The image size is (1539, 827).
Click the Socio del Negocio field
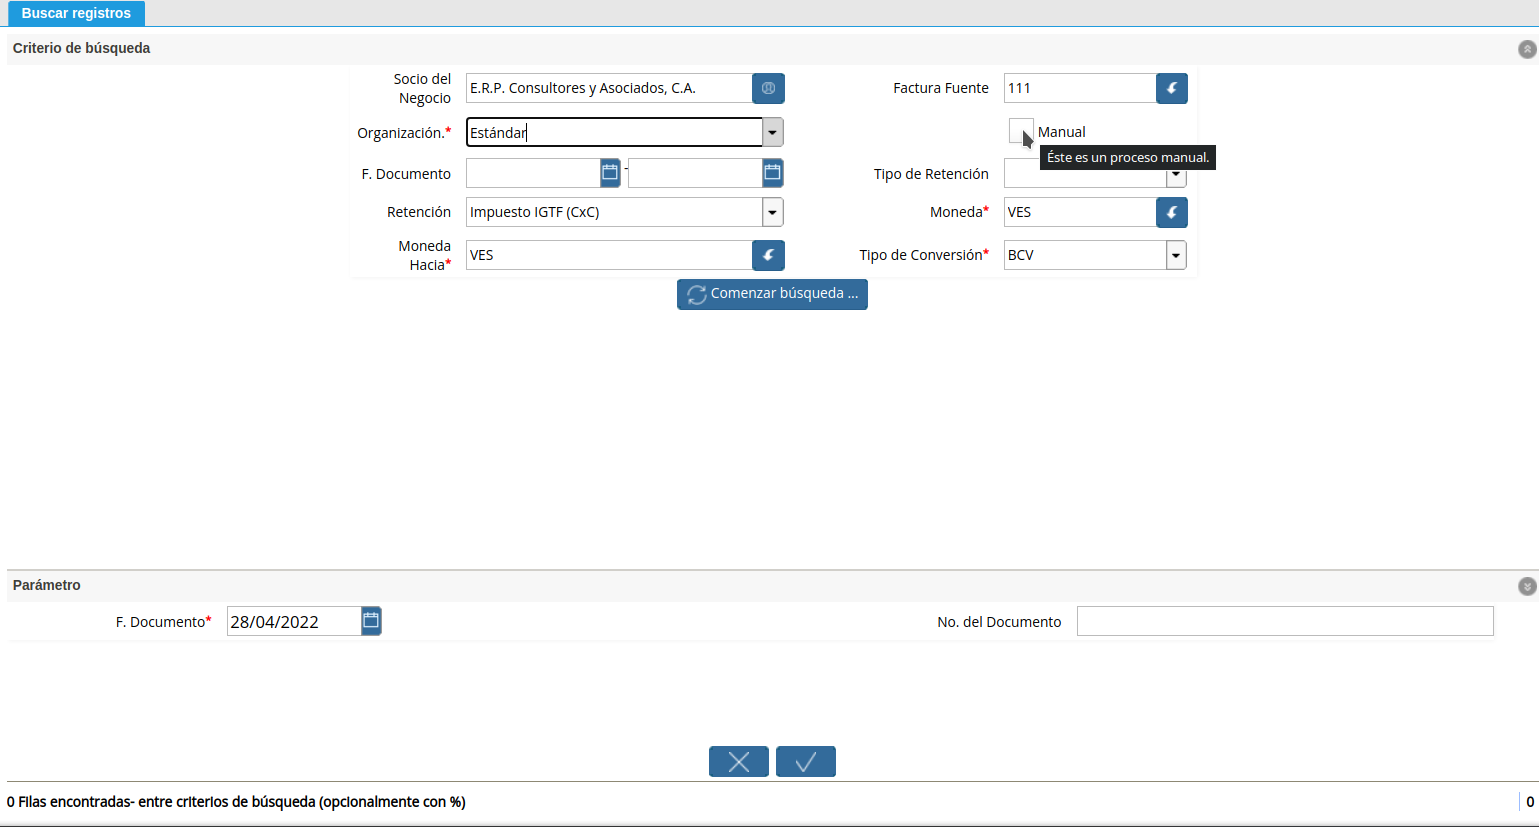click(x=609, y=88)
